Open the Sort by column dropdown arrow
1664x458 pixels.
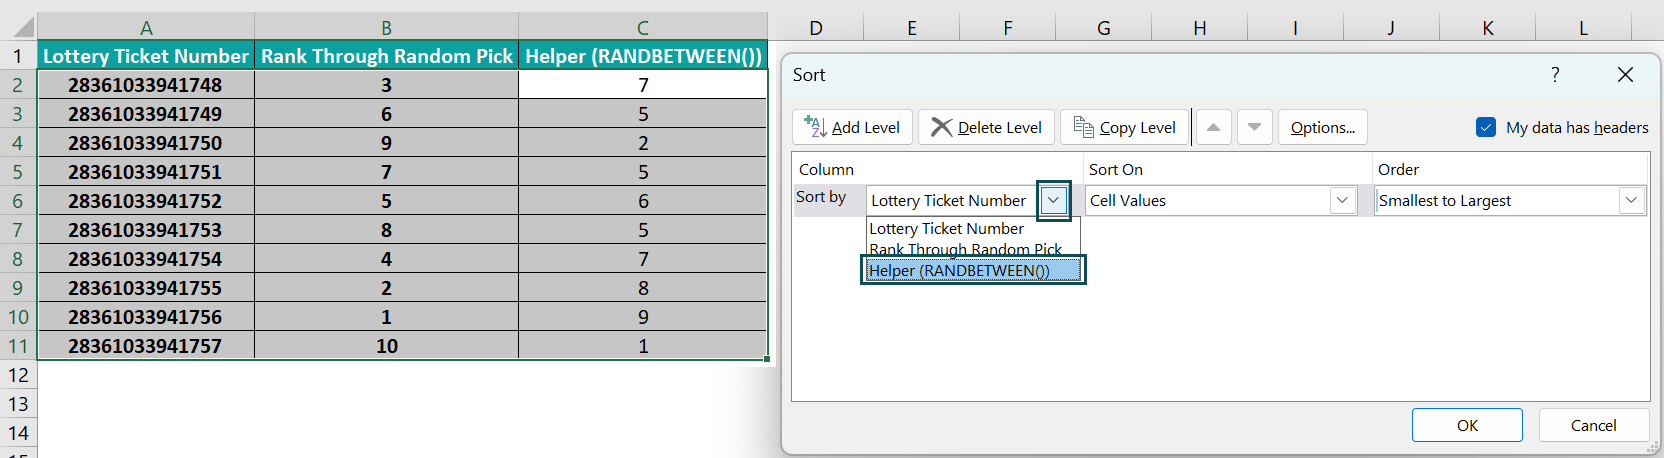1053,200
